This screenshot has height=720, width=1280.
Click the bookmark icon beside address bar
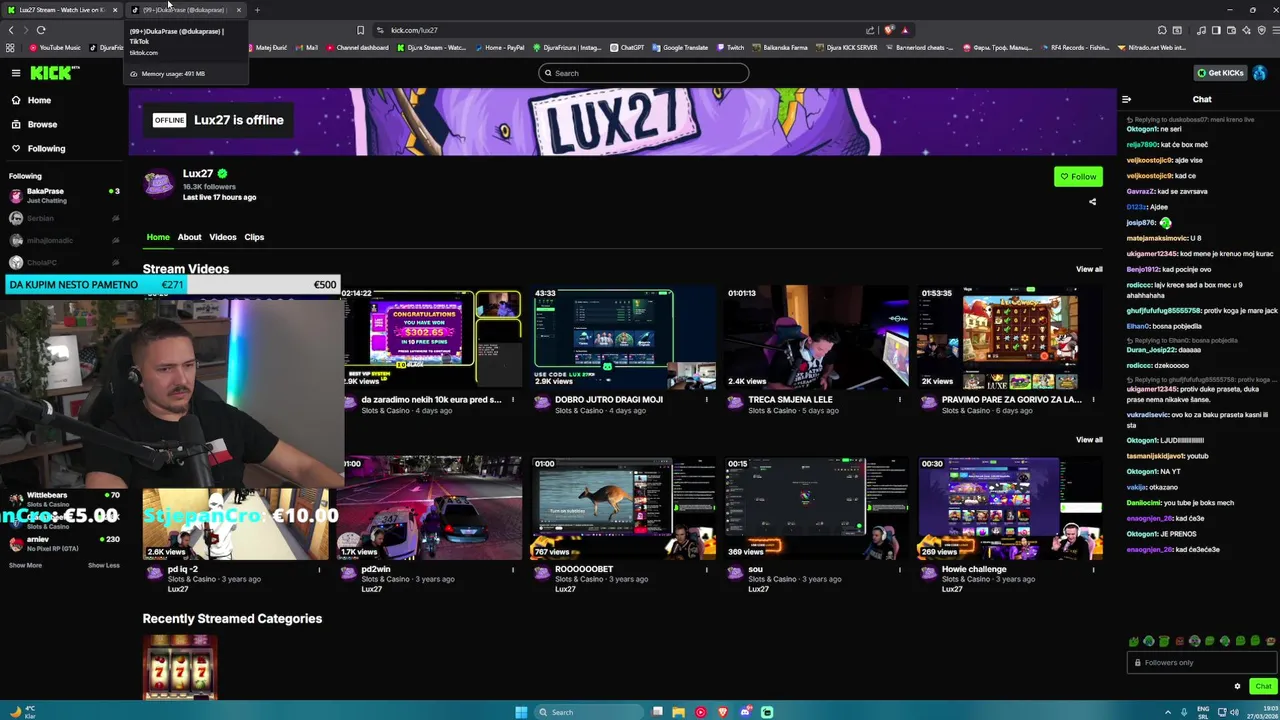(x=360, y=30)
